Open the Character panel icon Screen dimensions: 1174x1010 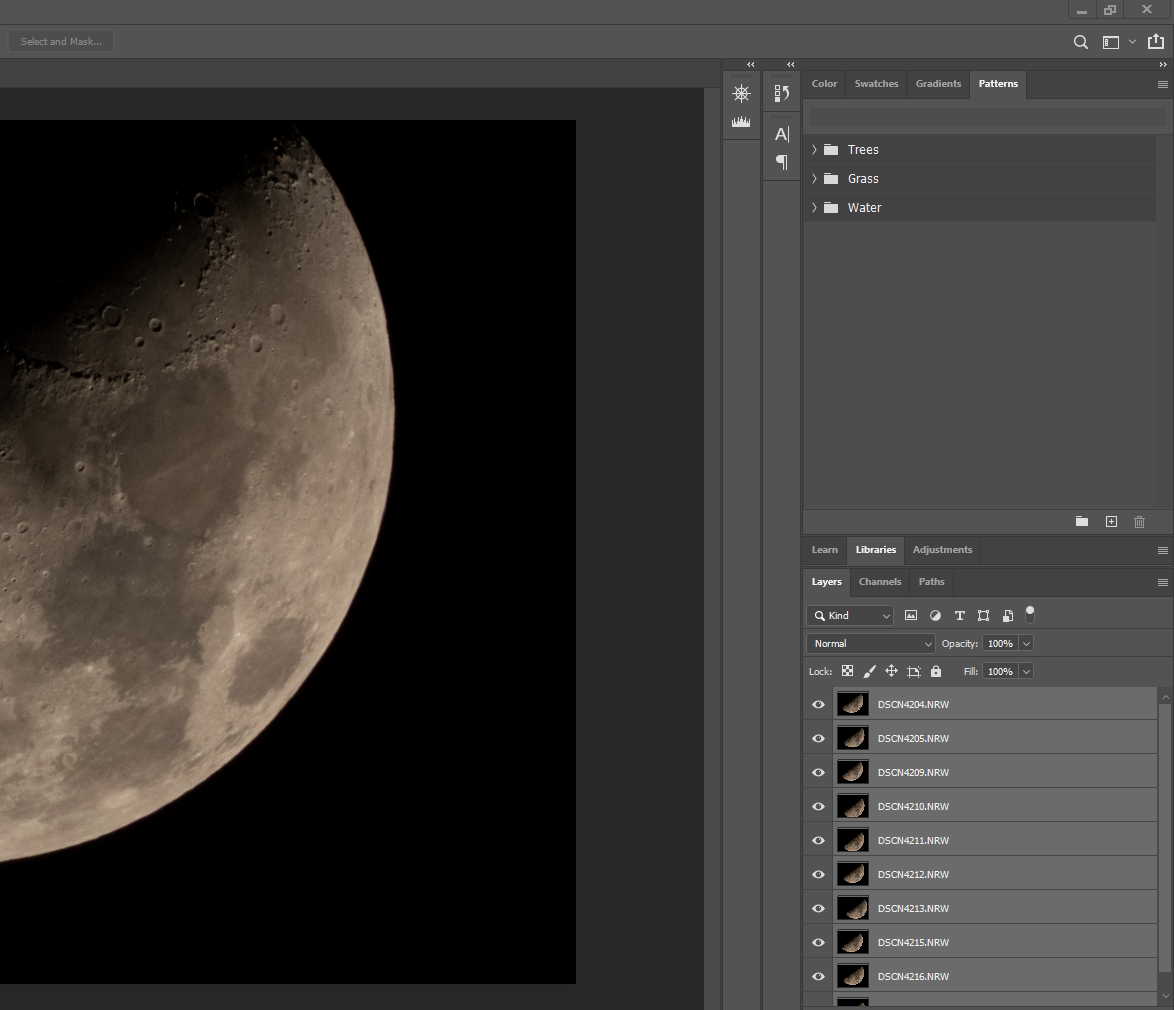781,133
